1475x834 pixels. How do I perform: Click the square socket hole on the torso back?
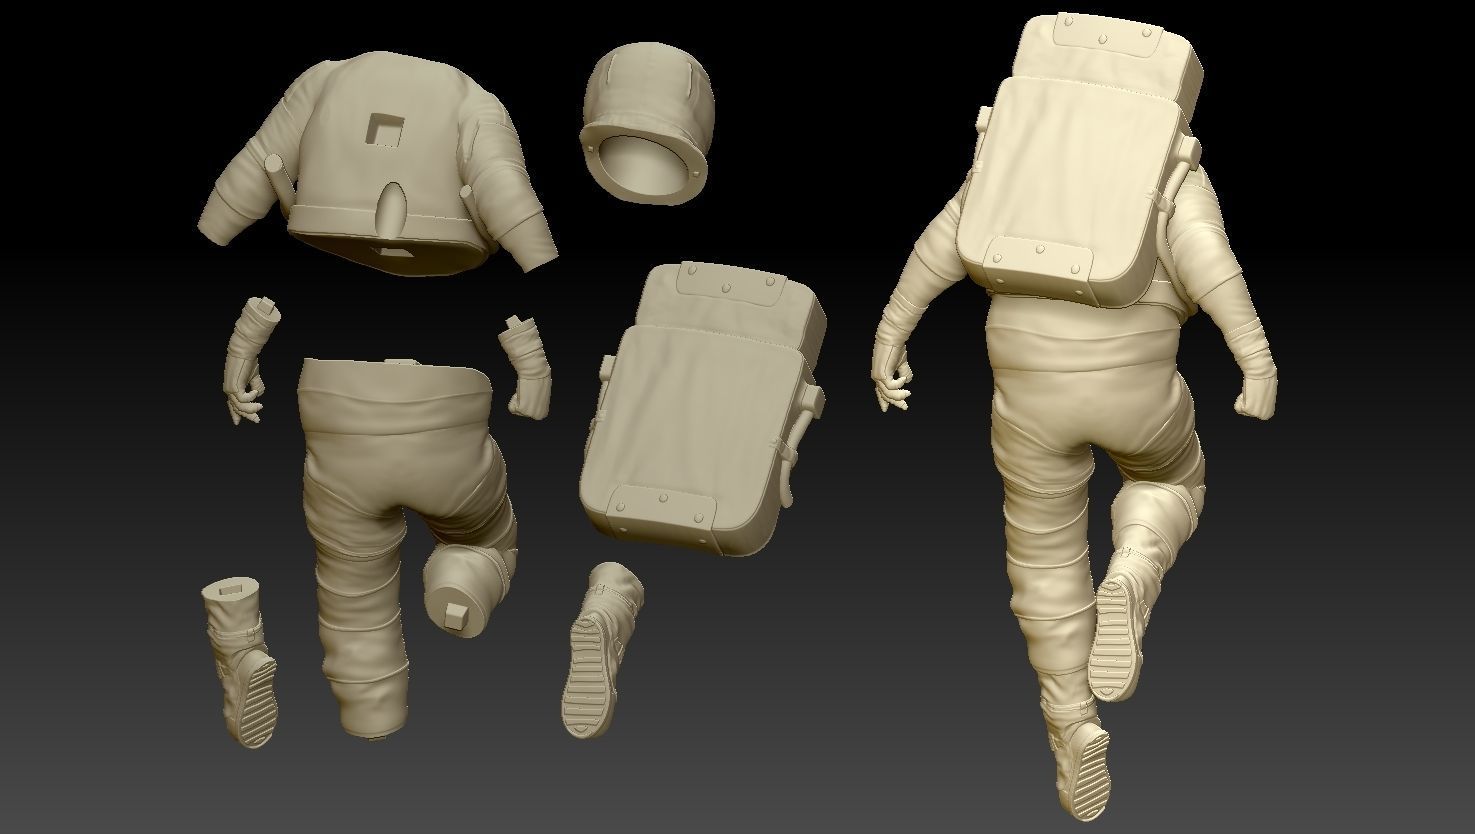coord(385,131)
